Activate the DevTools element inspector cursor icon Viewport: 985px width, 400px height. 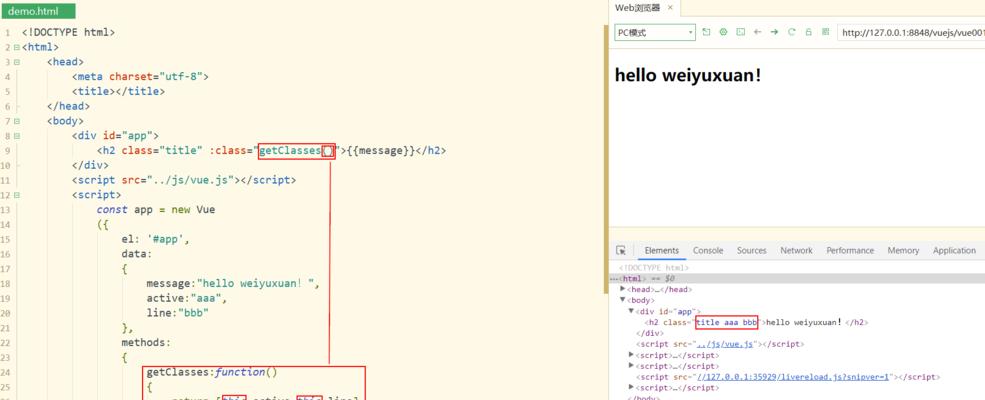pyautogui.click(x=621, y=250)
